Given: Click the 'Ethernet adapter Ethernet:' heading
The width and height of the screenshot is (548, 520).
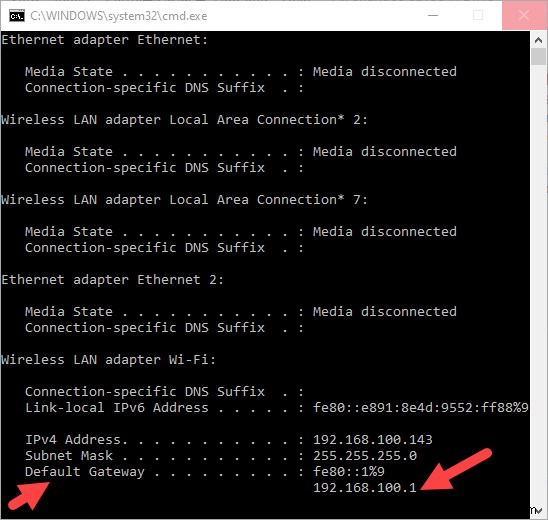Looking at the screenshot, I should pos(104,40).
